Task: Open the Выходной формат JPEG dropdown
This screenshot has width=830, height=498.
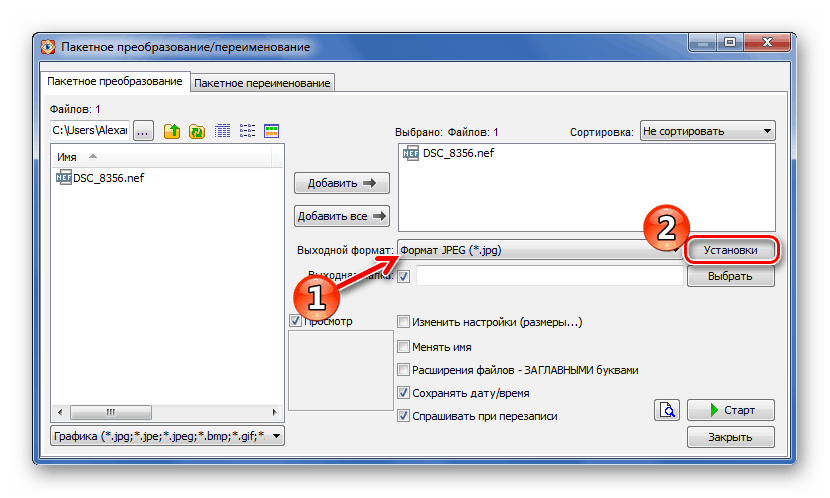Action: pyautogui.click(x=540, y=250)
